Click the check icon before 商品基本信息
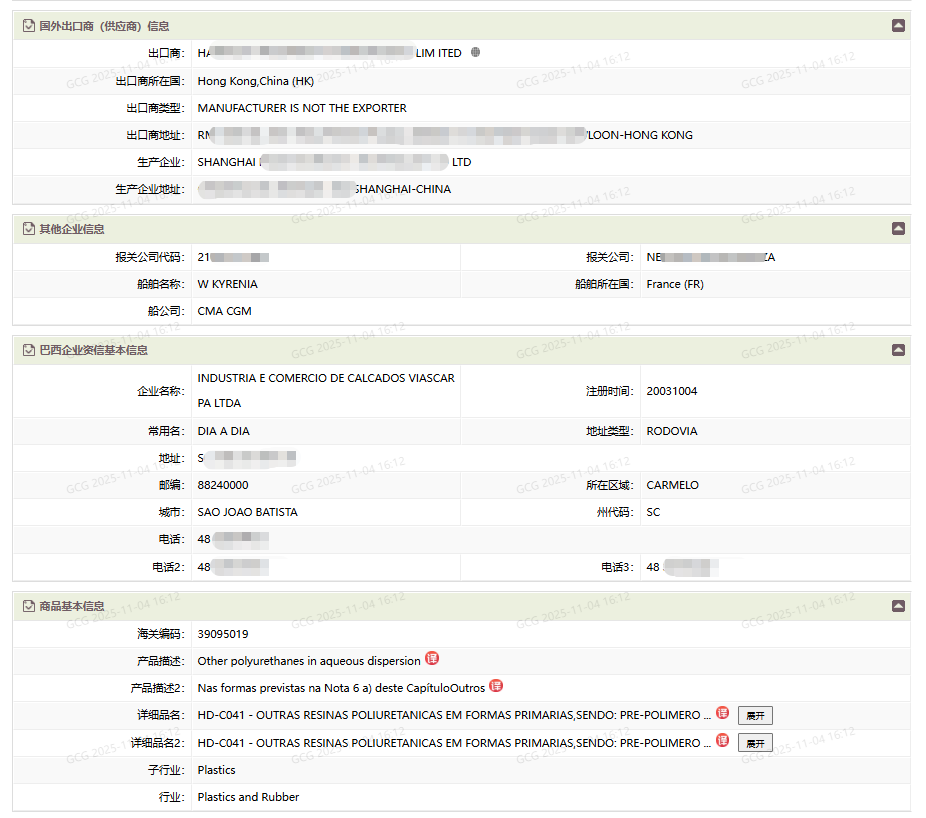Viewport: 926px width, 818px height. [x=28, y=606]
